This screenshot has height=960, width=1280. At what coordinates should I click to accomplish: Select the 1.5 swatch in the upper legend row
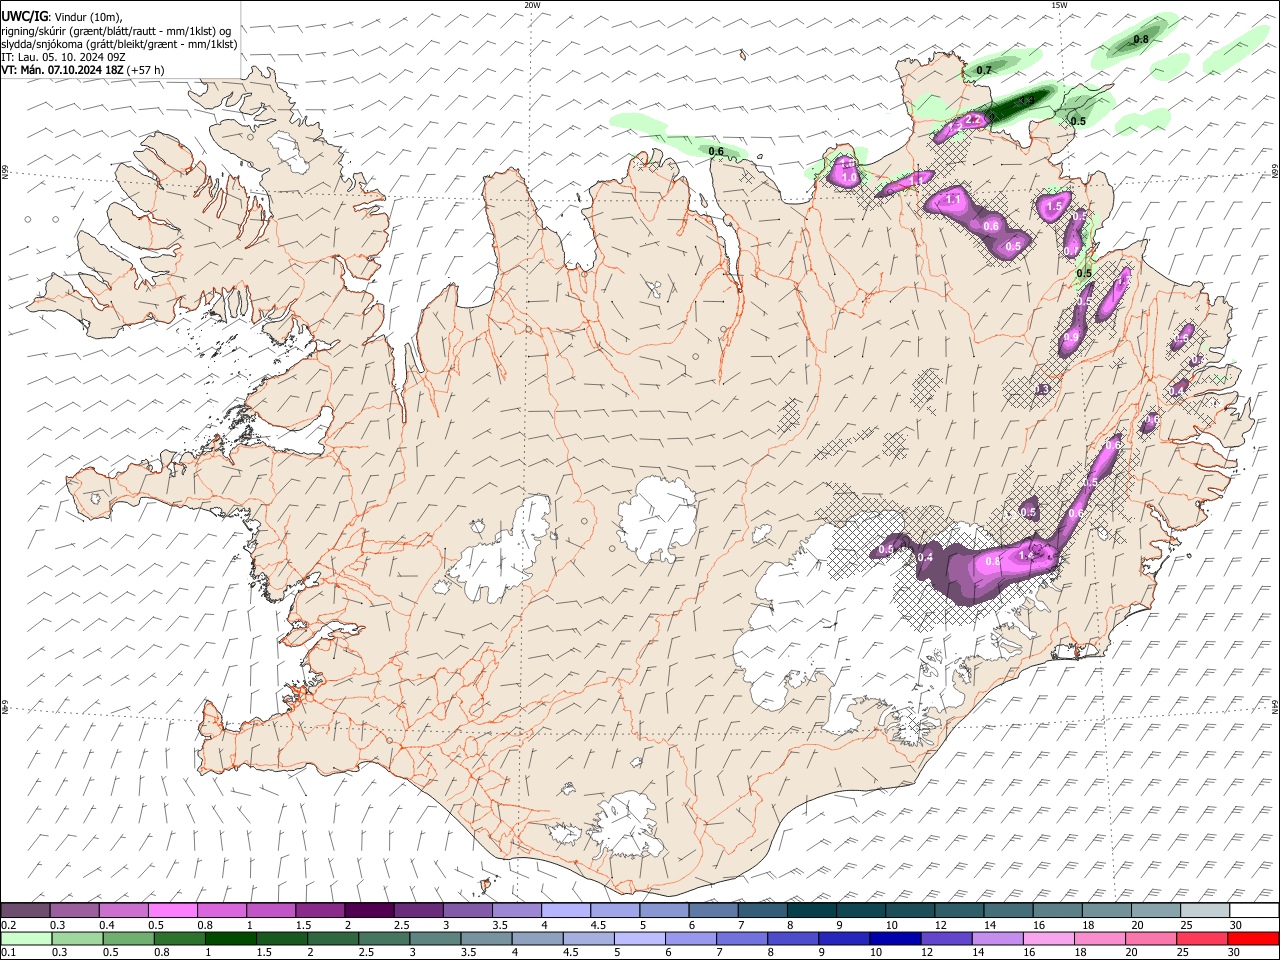[319, 910]
